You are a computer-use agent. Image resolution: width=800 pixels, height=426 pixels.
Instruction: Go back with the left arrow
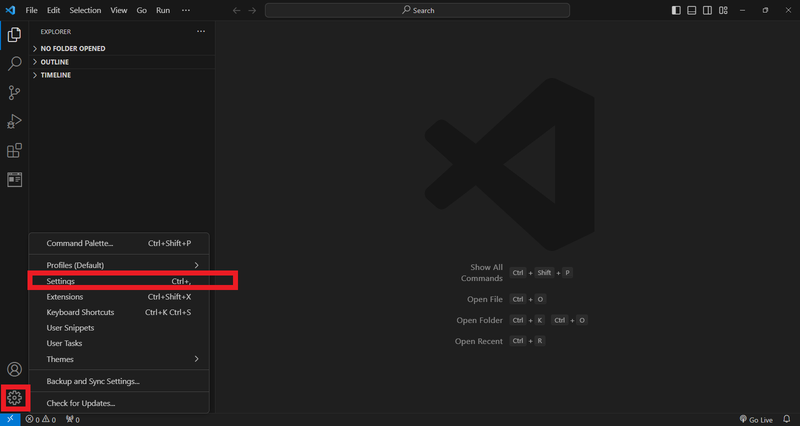(x=236, y=10)
